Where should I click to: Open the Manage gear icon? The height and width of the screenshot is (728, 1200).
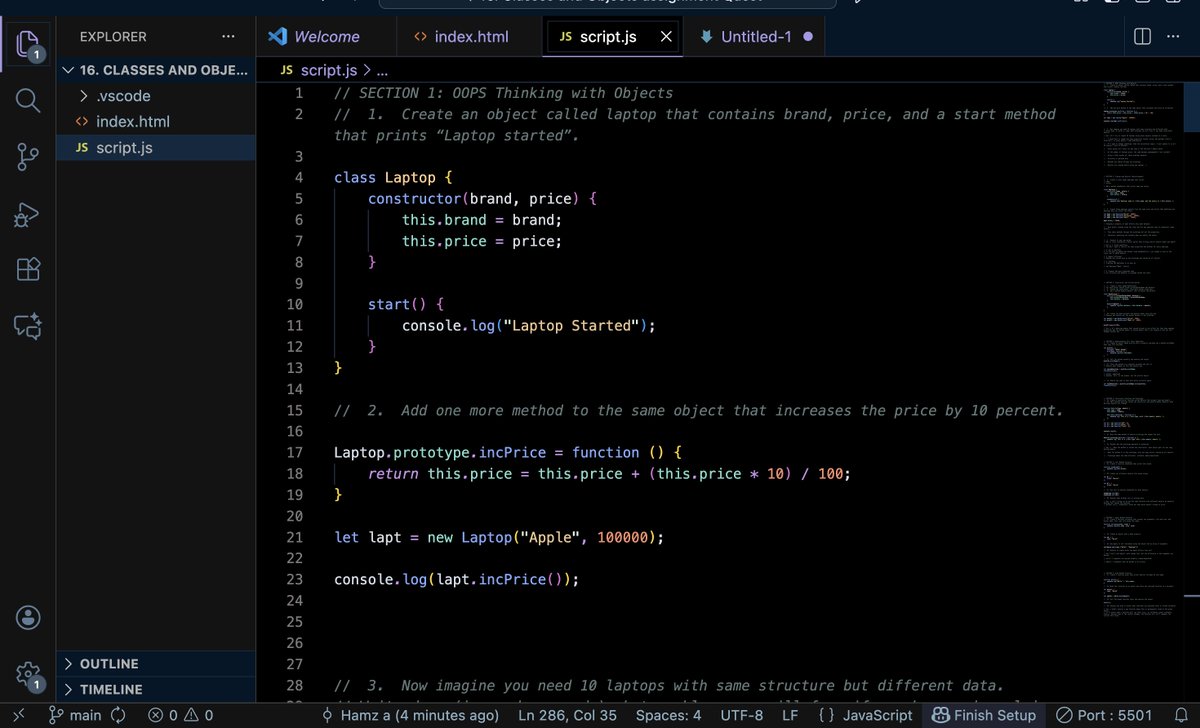[x=28, y=675]
